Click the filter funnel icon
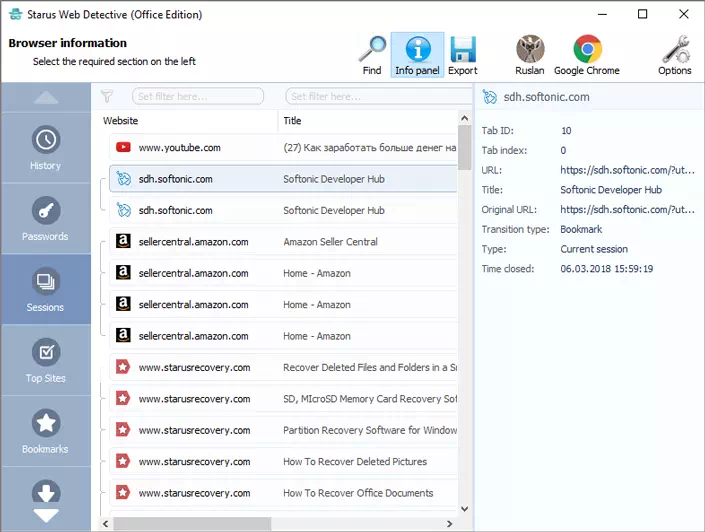The width and height of the screenshot is (705, 532). (x=107, y=96)
